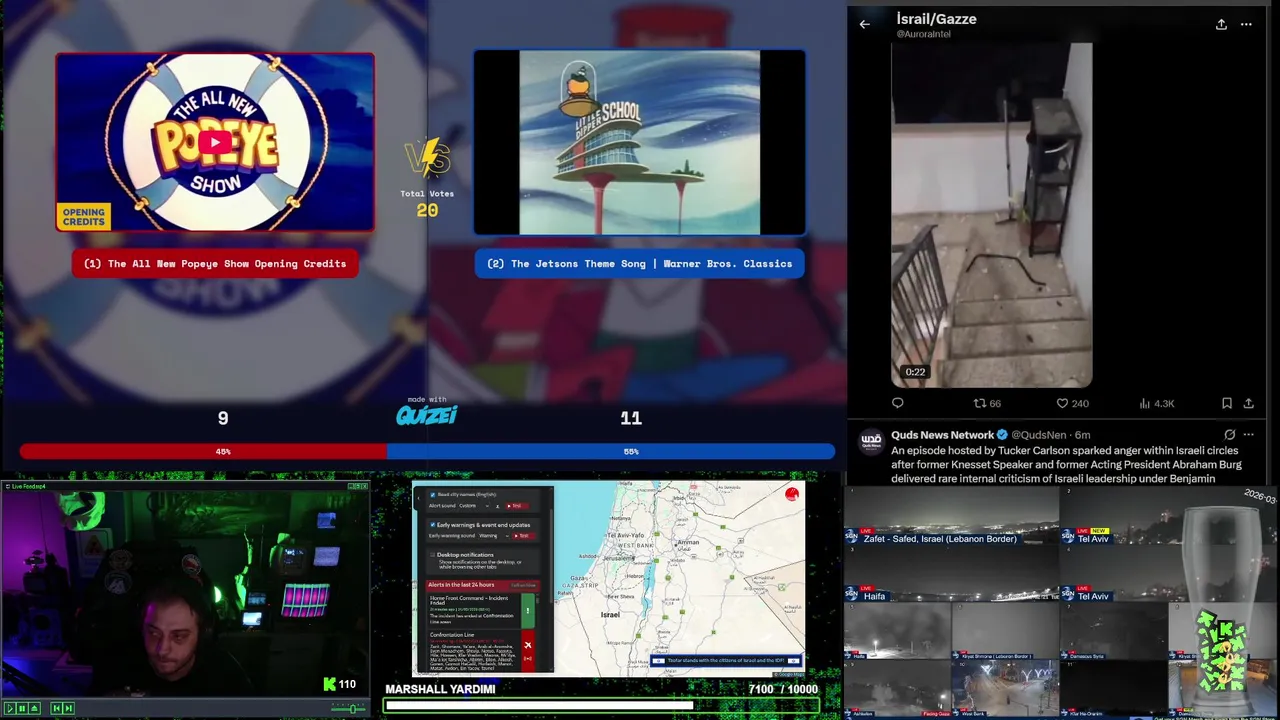This screenshot has width=1280, height=720.
Task: Open the West Bank street camera feed
Action: 1005,688
